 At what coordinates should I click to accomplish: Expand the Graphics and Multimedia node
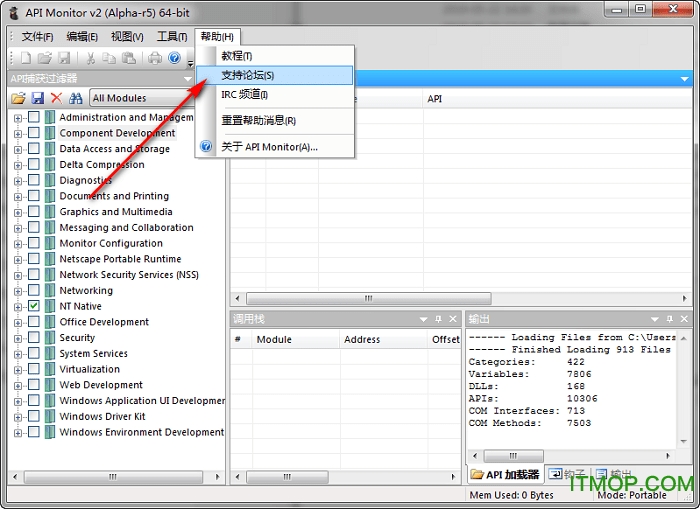point(18,212)
